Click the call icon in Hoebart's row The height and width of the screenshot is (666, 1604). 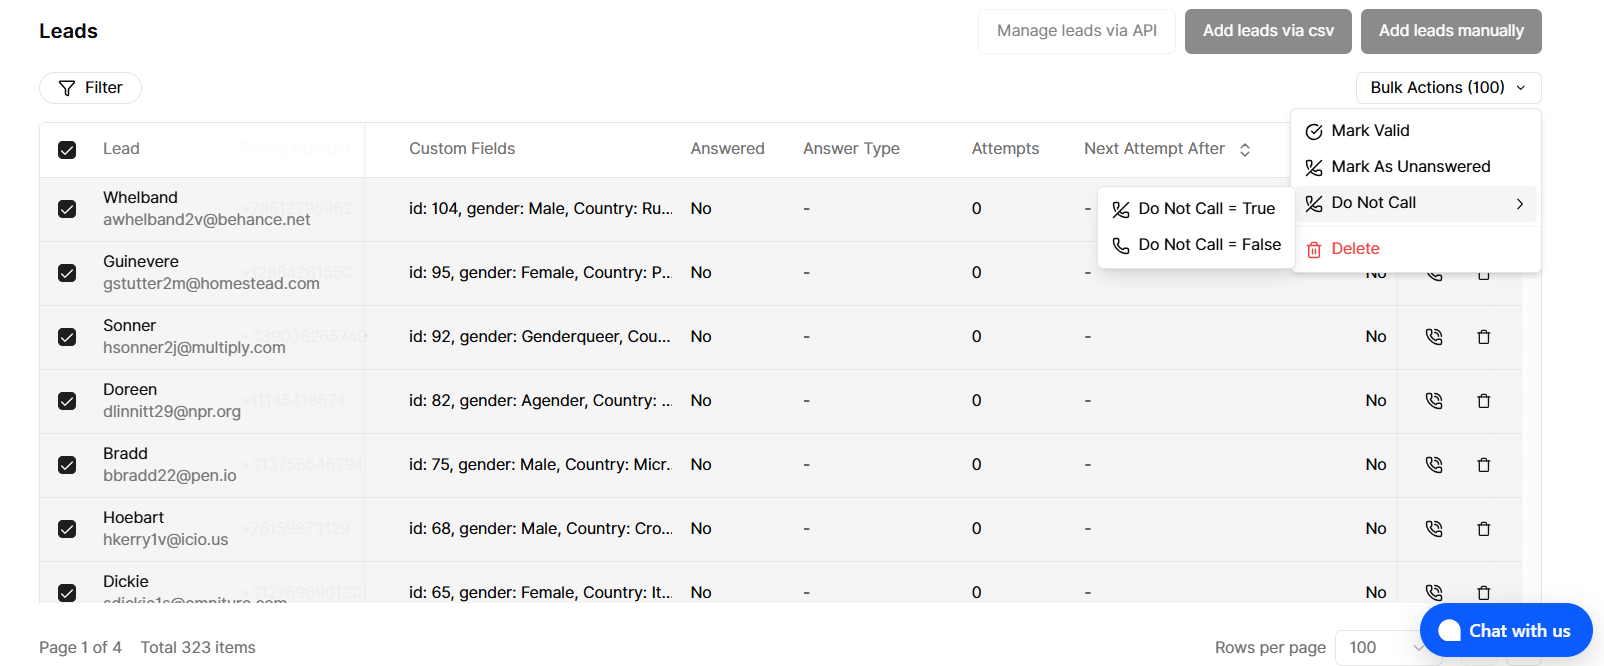pyautogui.click(x=1434, y=529)
